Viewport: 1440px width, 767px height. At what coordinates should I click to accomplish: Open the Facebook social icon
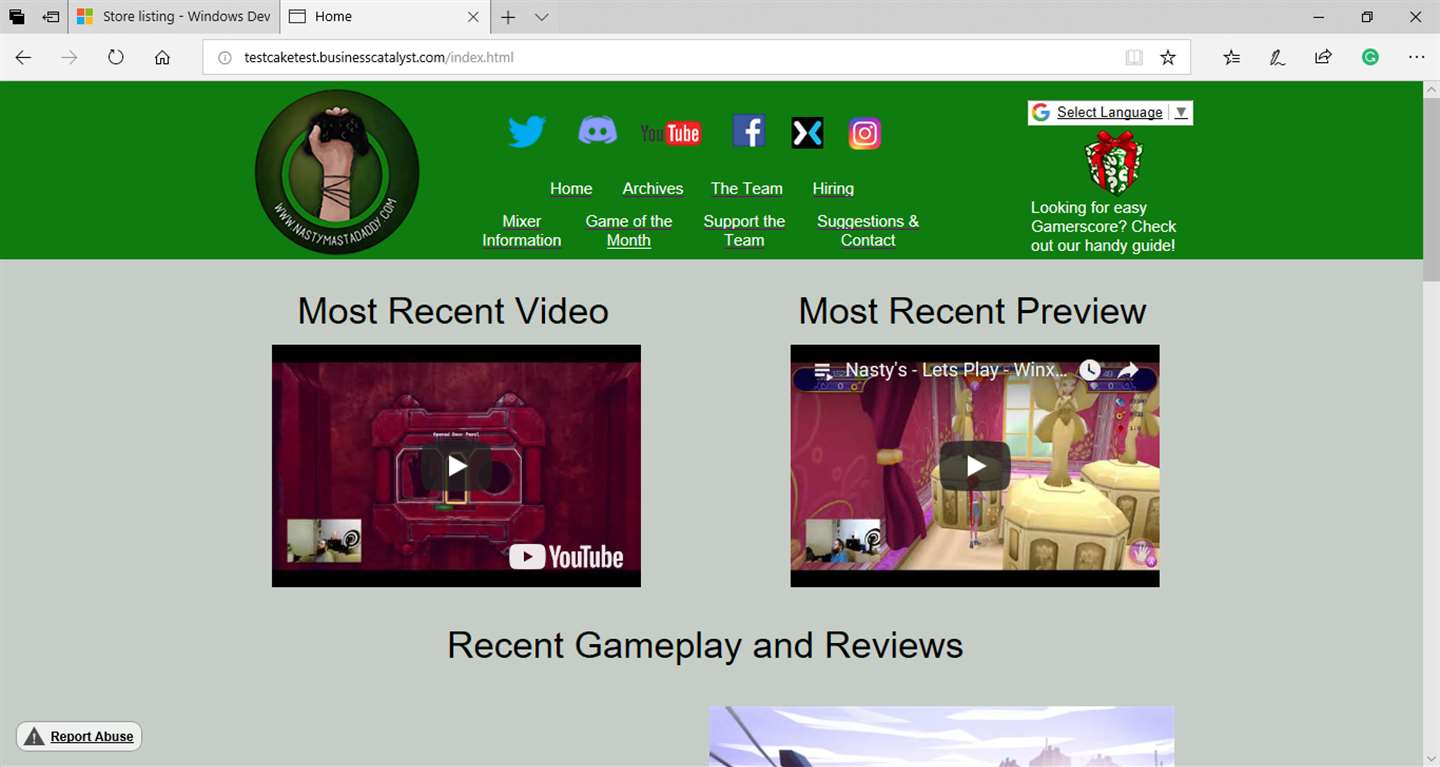[749, 131]
